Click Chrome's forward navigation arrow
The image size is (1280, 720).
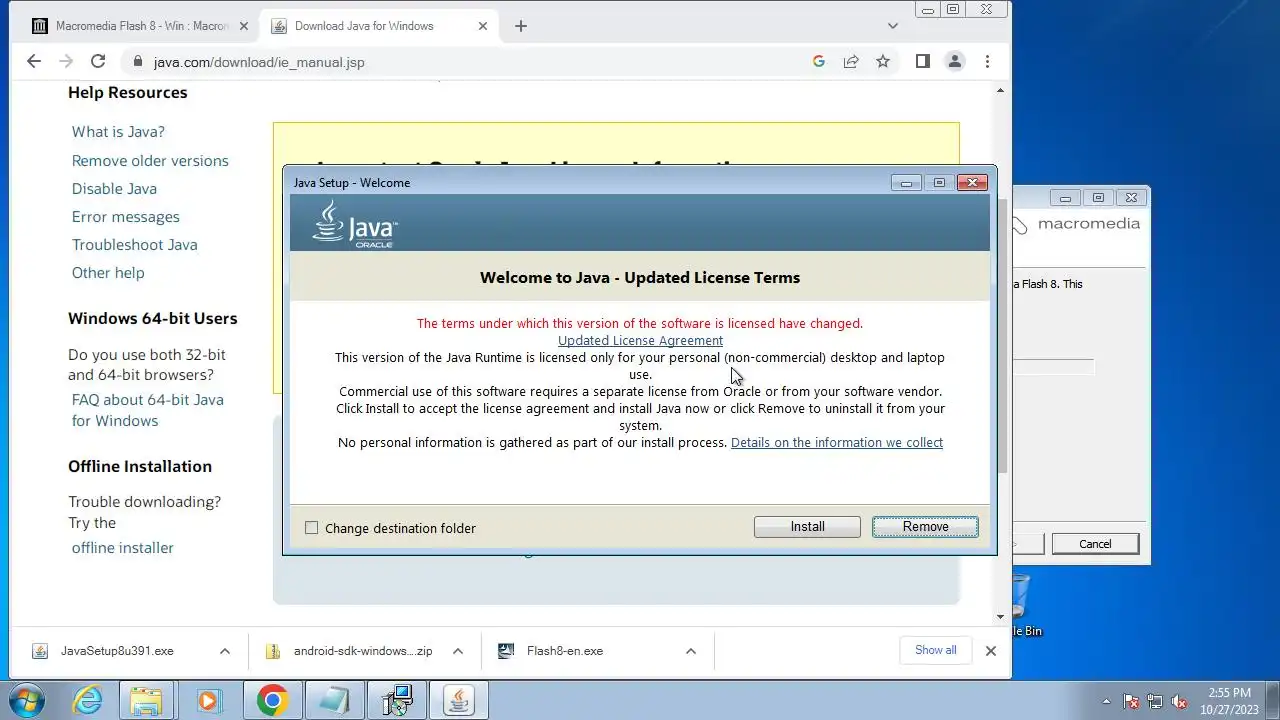click(66, 62)
